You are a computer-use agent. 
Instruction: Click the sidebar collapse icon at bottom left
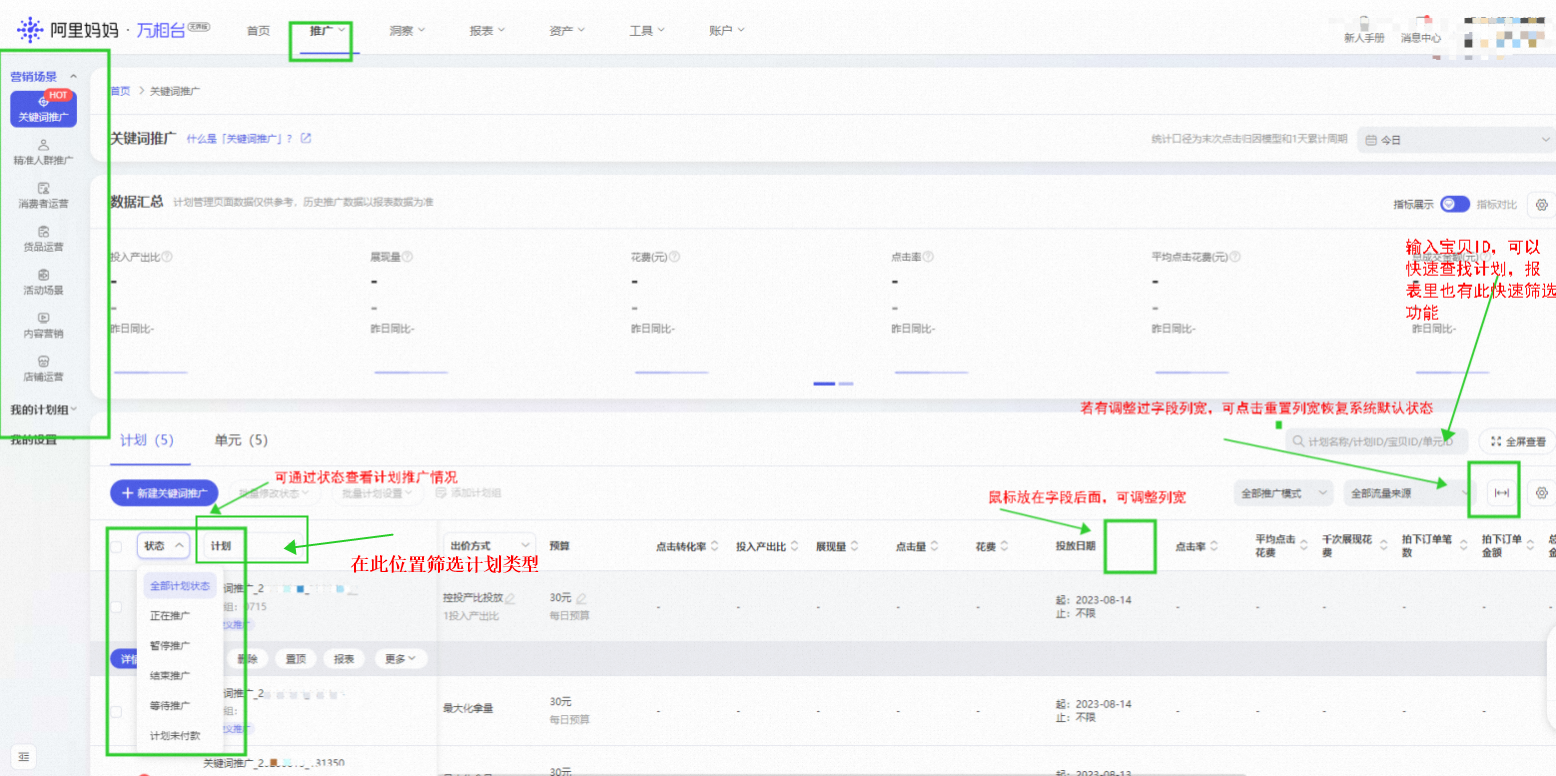[x=24, y=756]
